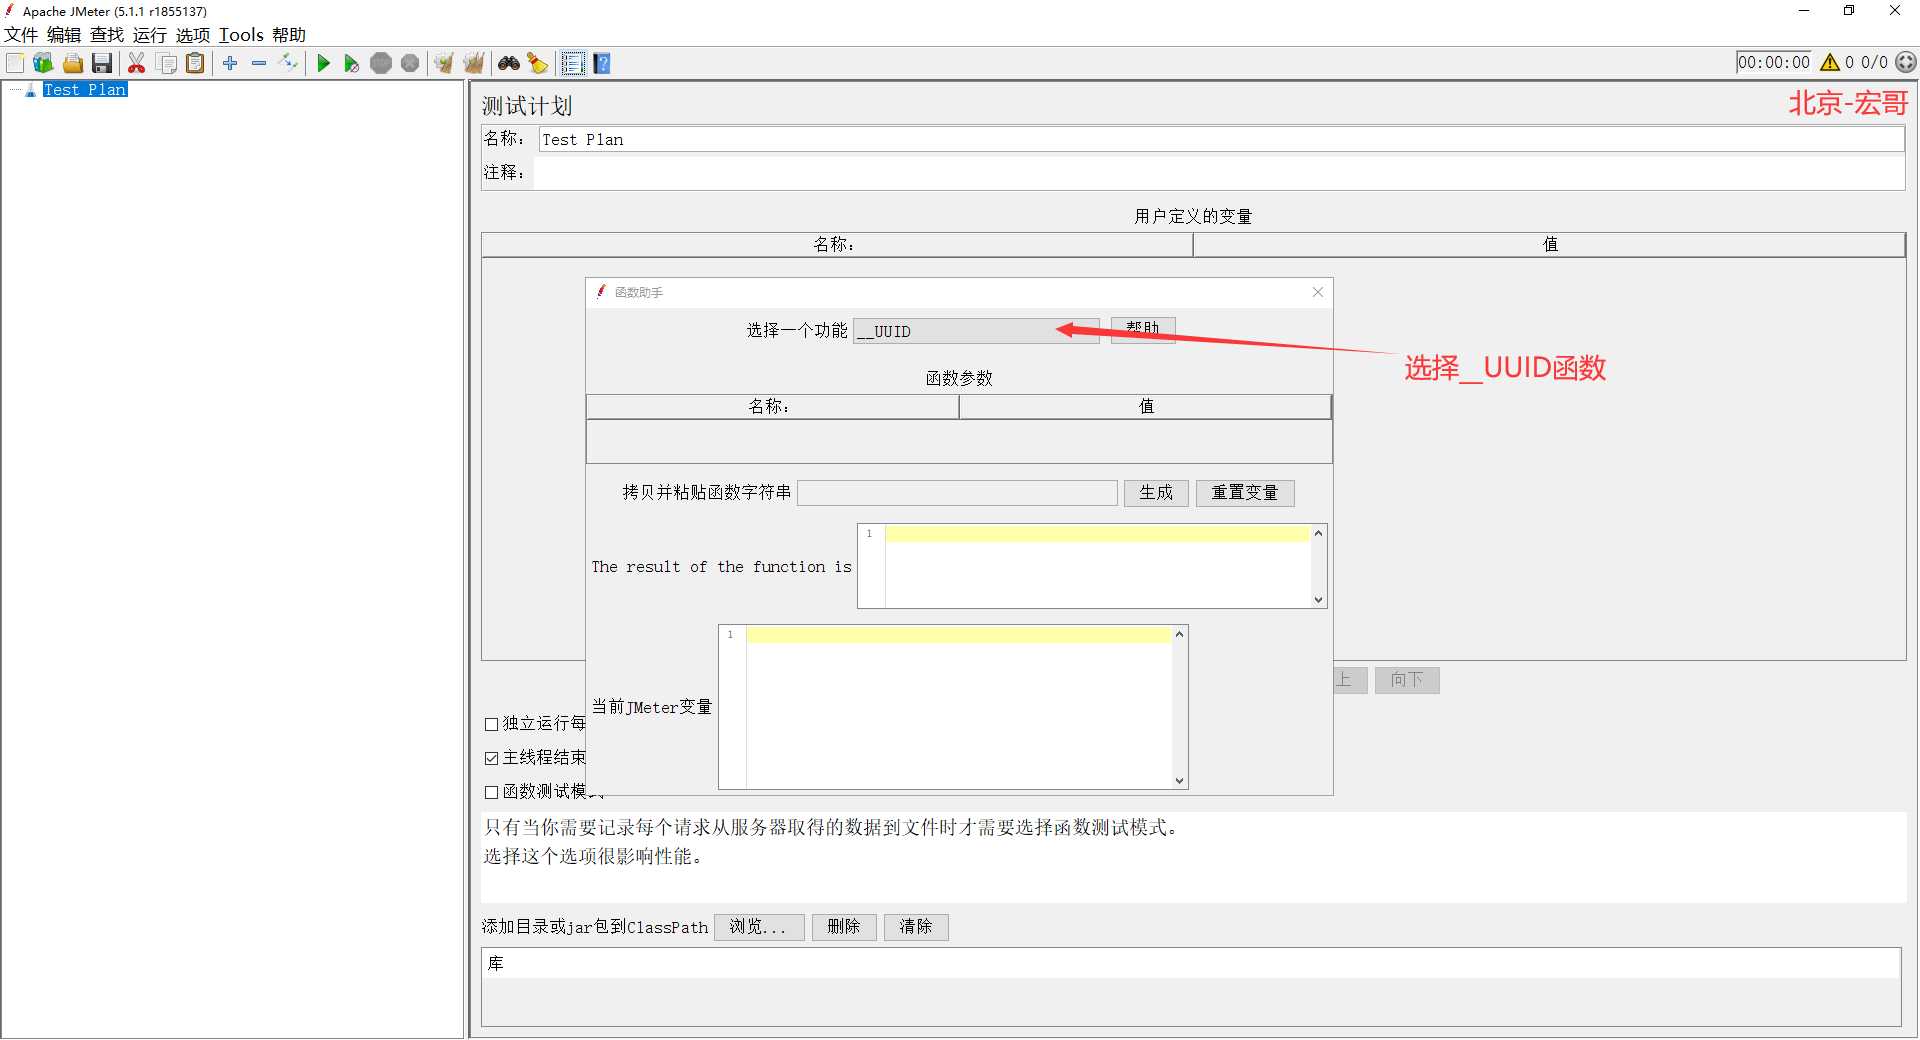The image size is (1920, 1040).
Task: Save the test plan with the floppy disk icon
Action: [102, 63]
